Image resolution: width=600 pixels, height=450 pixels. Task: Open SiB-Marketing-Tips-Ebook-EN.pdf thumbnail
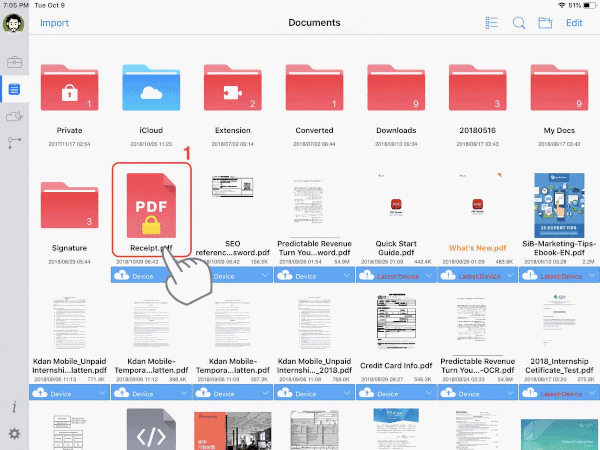(x=559, y=205)
